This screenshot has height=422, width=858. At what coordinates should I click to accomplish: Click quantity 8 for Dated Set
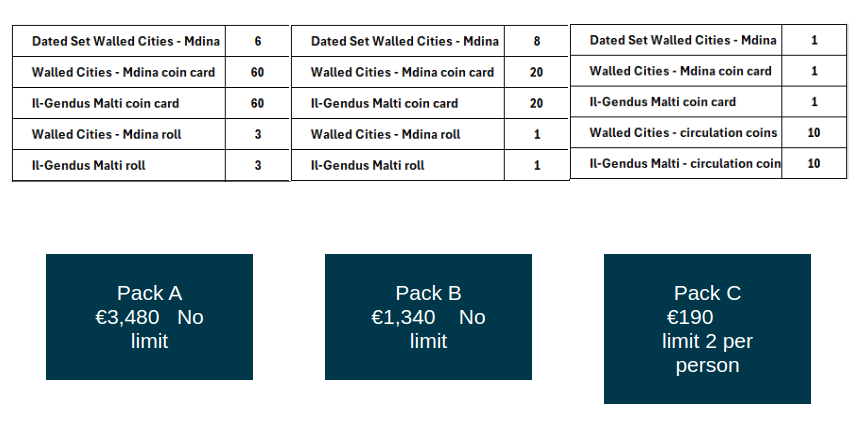[x=537, y=42]
